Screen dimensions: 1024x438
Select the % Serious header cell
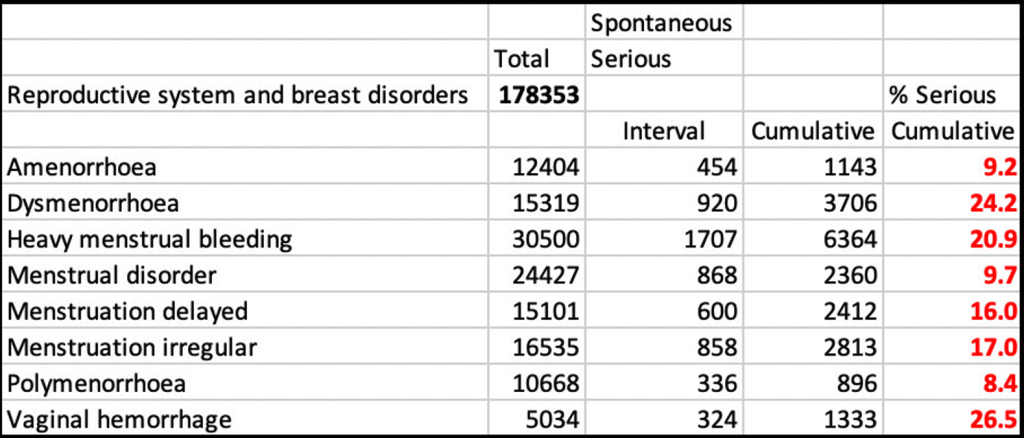(944, 96)
